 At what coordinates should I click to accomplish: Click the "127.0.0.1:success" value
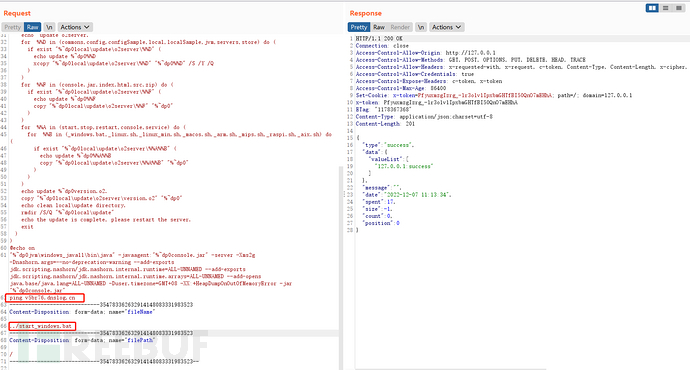coord(405,166)
